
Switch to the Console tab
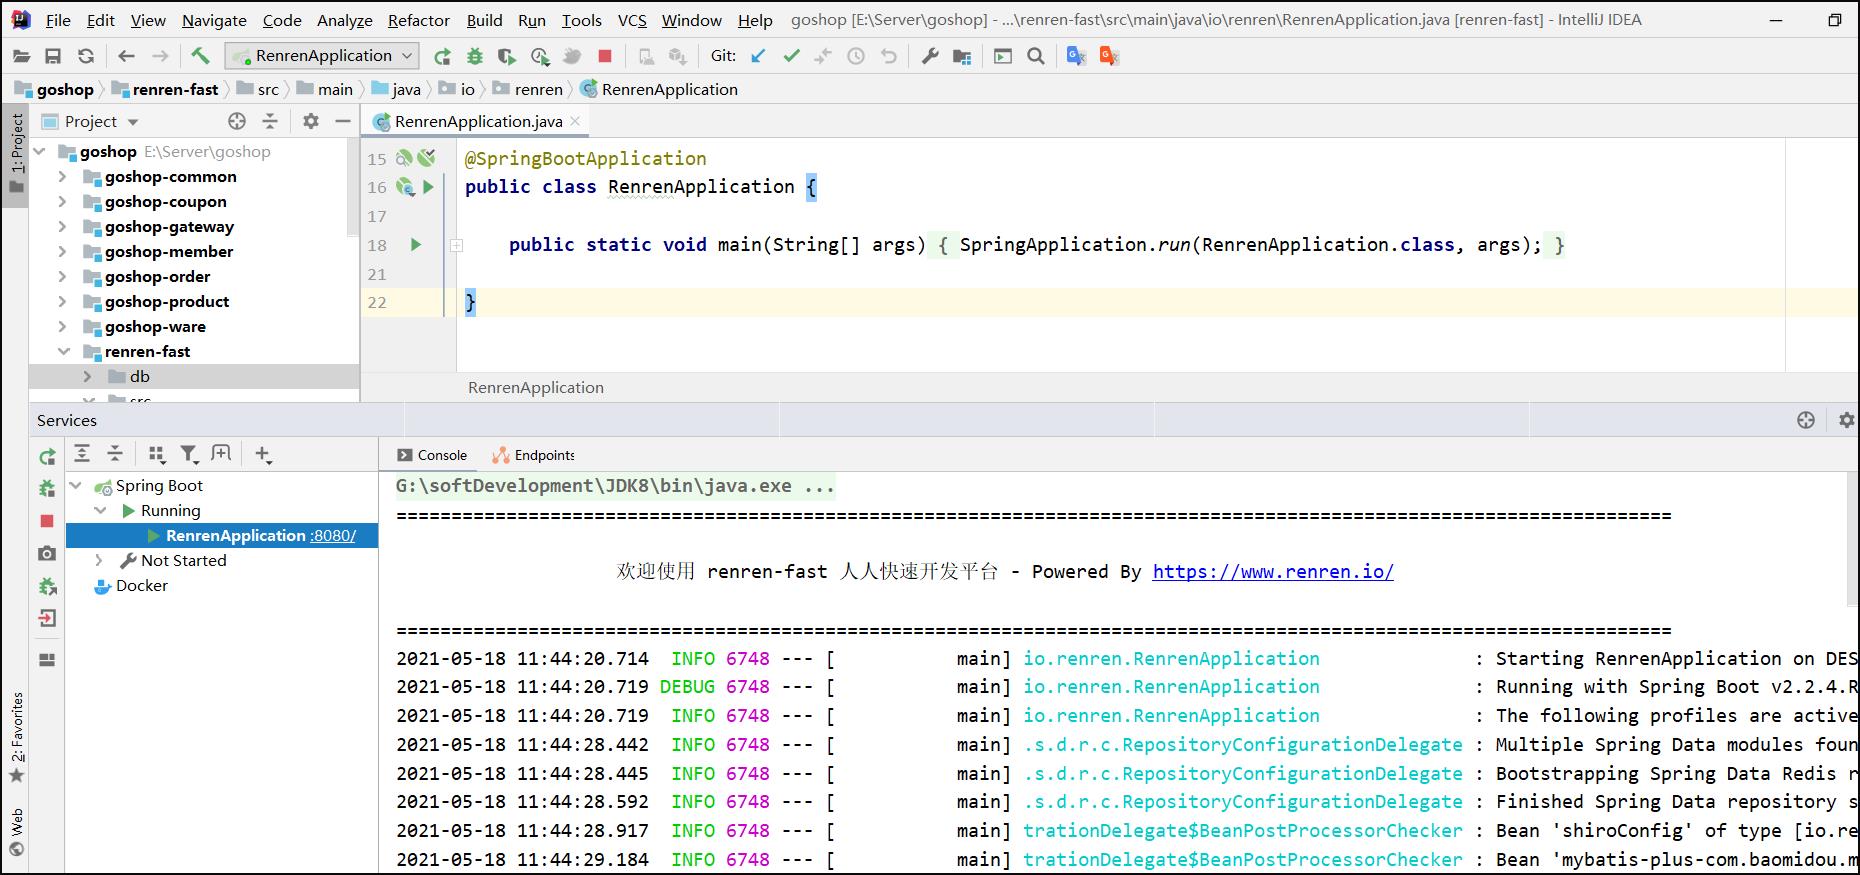(432, 455)
